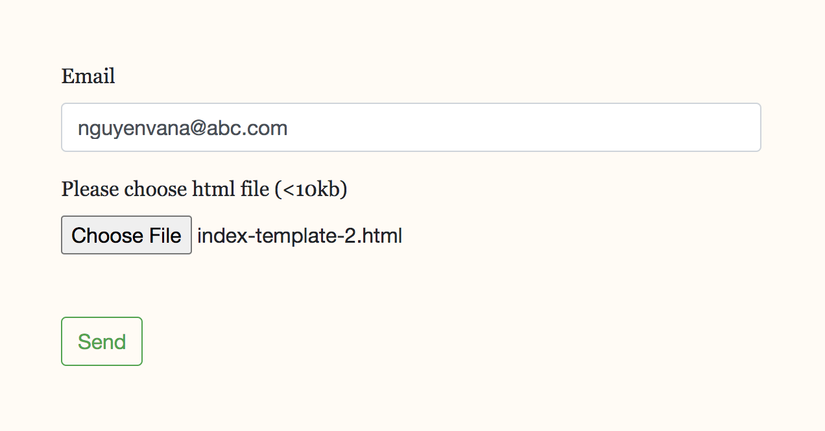Click the selected file name text
Screen dimensions: 825x431
[x=300, y=236]
